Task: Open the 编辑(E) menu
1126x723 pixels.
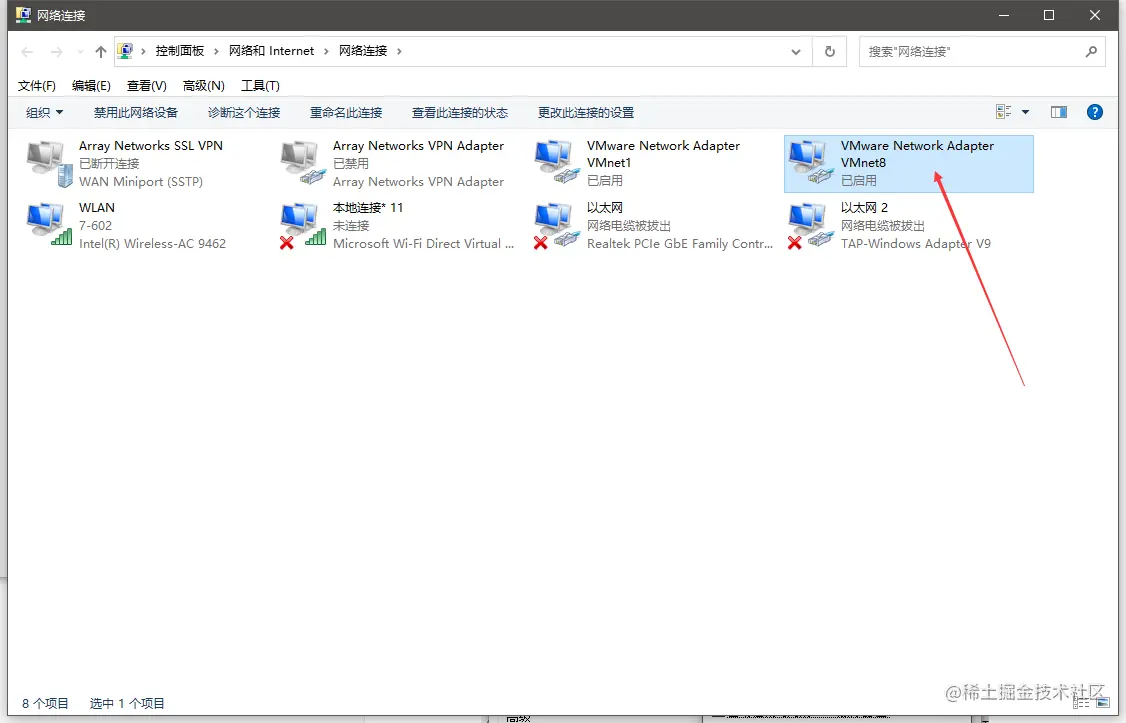Action: pos(91,85)
